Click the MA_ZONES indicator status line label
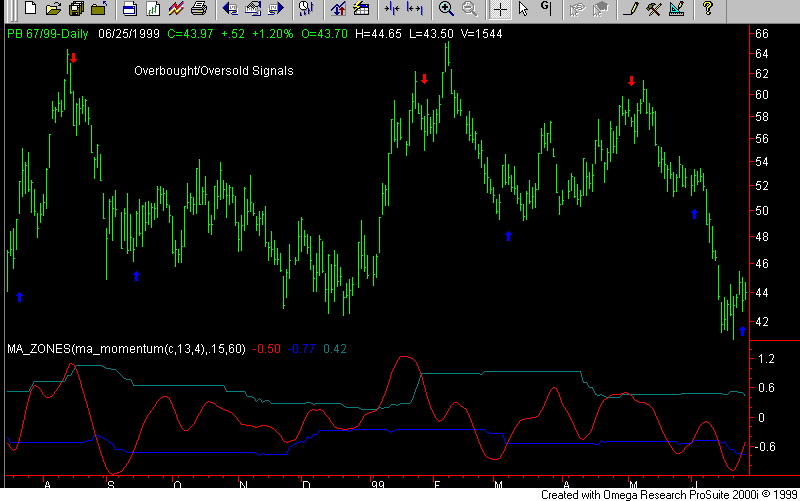 coord(127,349)
